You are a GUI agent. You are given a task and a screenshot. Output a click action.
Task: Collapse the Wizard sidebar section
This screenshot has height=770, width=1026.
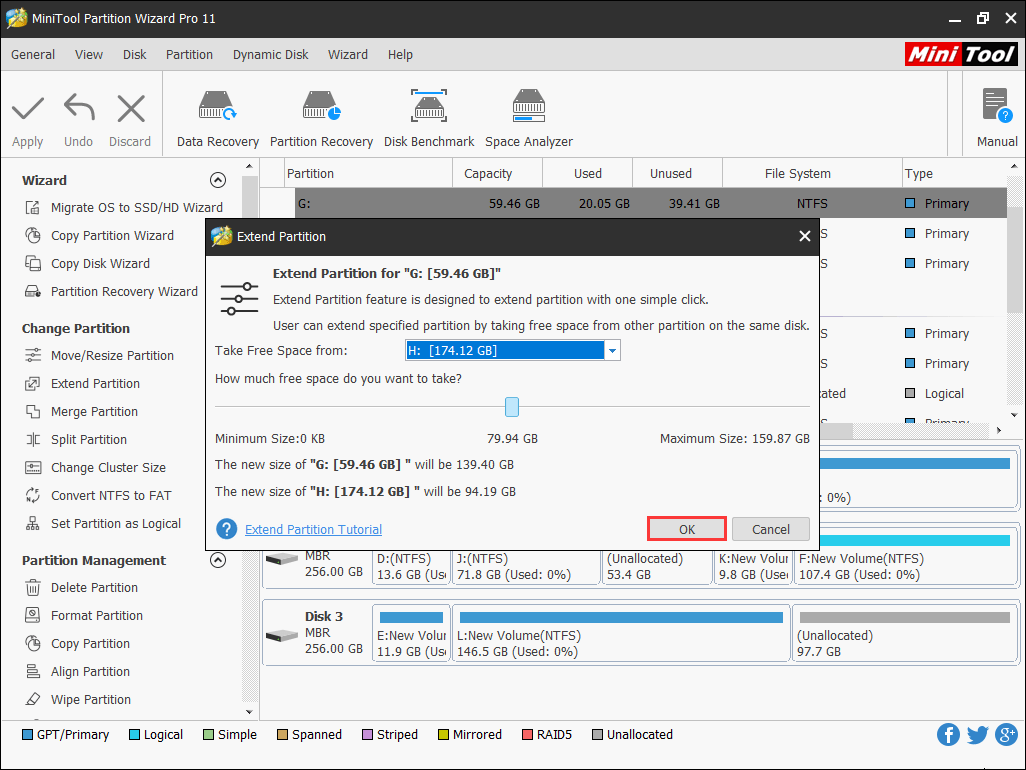pyautogui.click(x=218, y=180)
